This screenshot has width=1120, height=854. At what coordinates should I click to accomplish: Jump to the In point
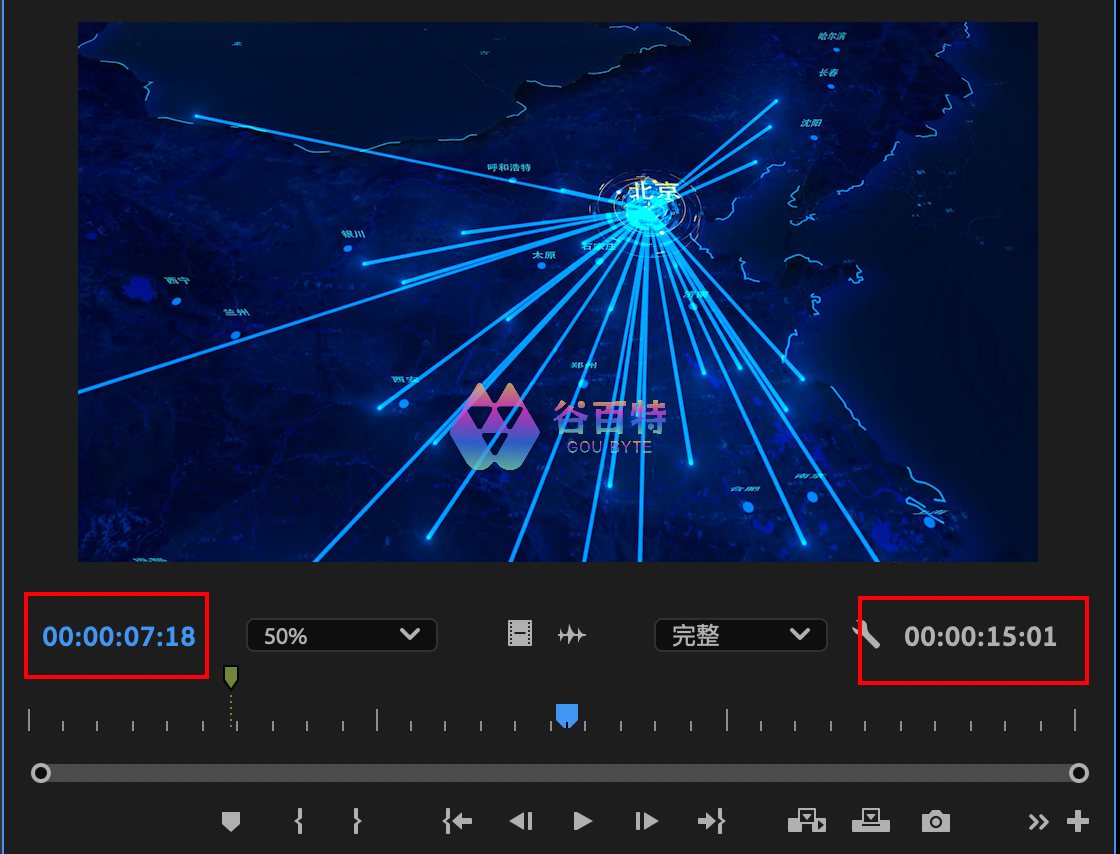click(x=457, y=821)
